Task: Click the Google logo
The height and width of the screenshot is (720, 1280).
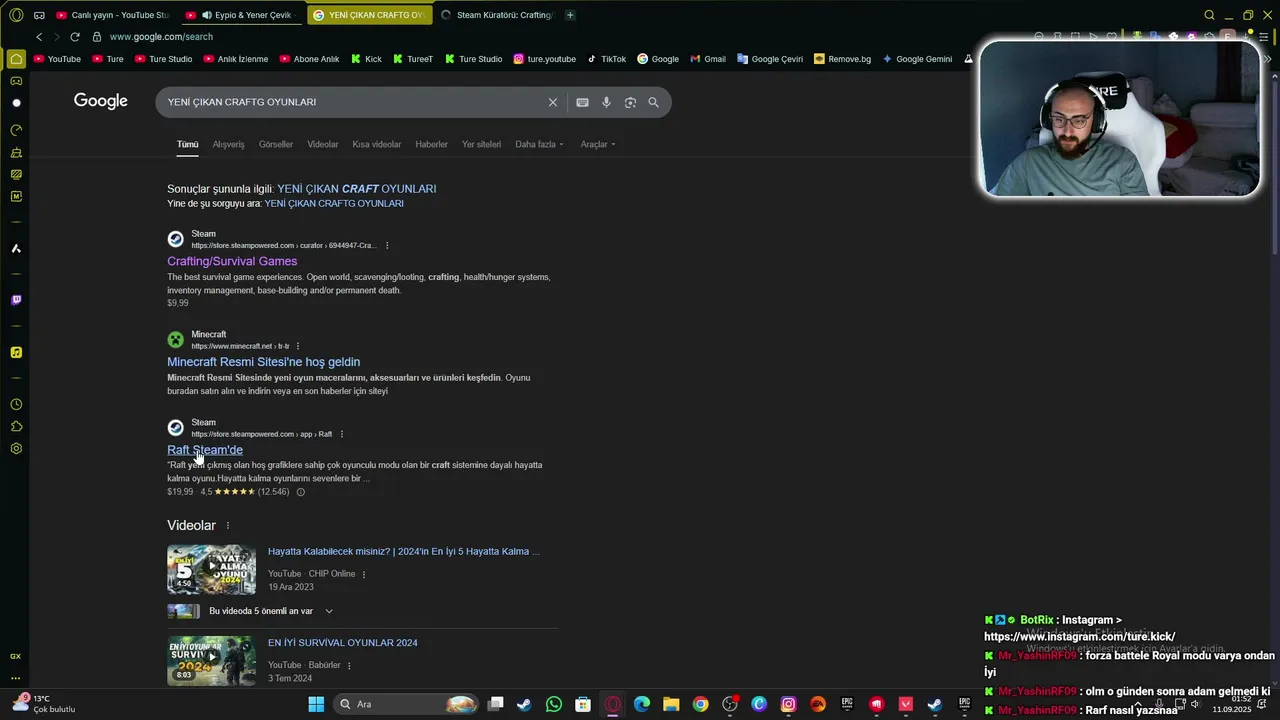Action: [101, 101]
